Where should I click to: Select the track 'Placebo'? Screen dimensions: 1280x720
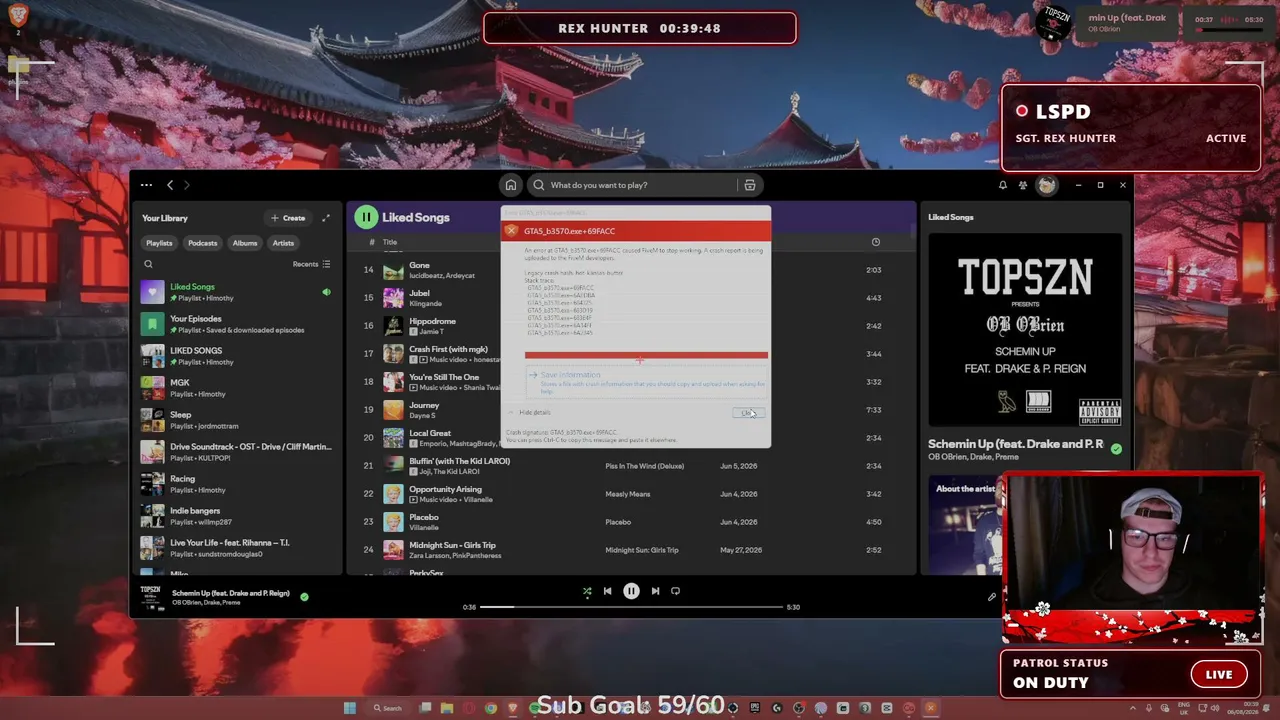424,517
